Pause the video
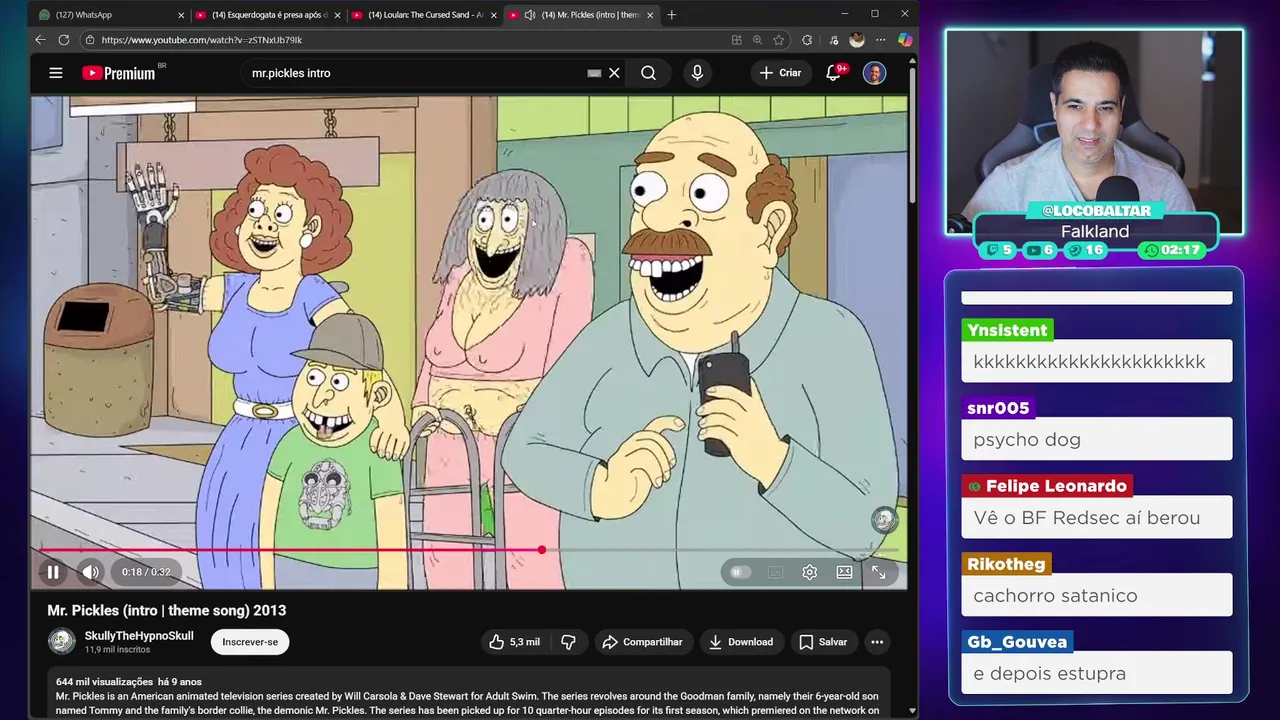 tap(53, 572)
